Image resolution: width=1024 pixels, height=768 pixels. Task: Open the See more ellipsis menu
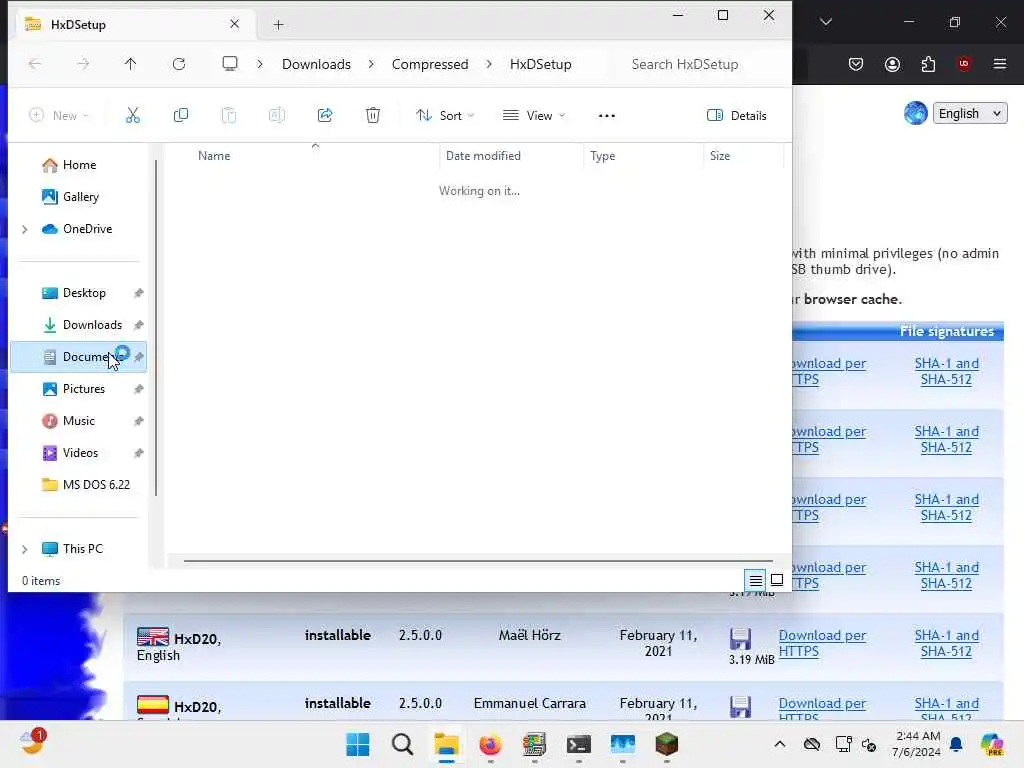tap(607, 116)
